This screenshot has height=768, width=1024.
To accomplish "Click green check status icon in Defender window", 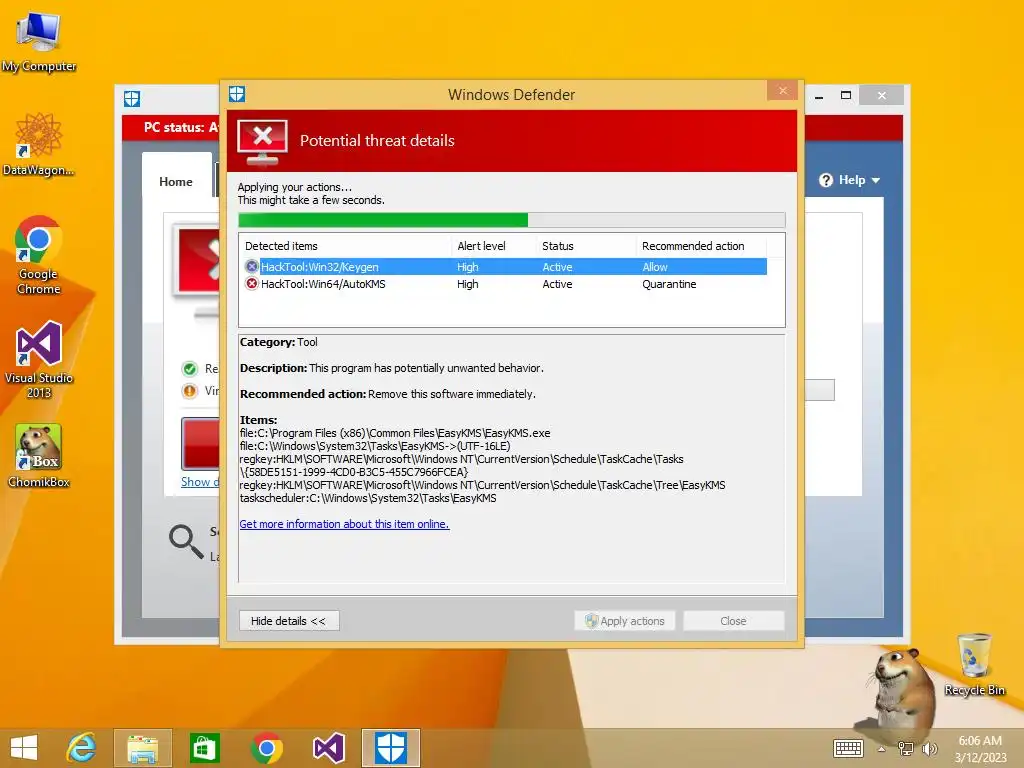I will 189,369.
